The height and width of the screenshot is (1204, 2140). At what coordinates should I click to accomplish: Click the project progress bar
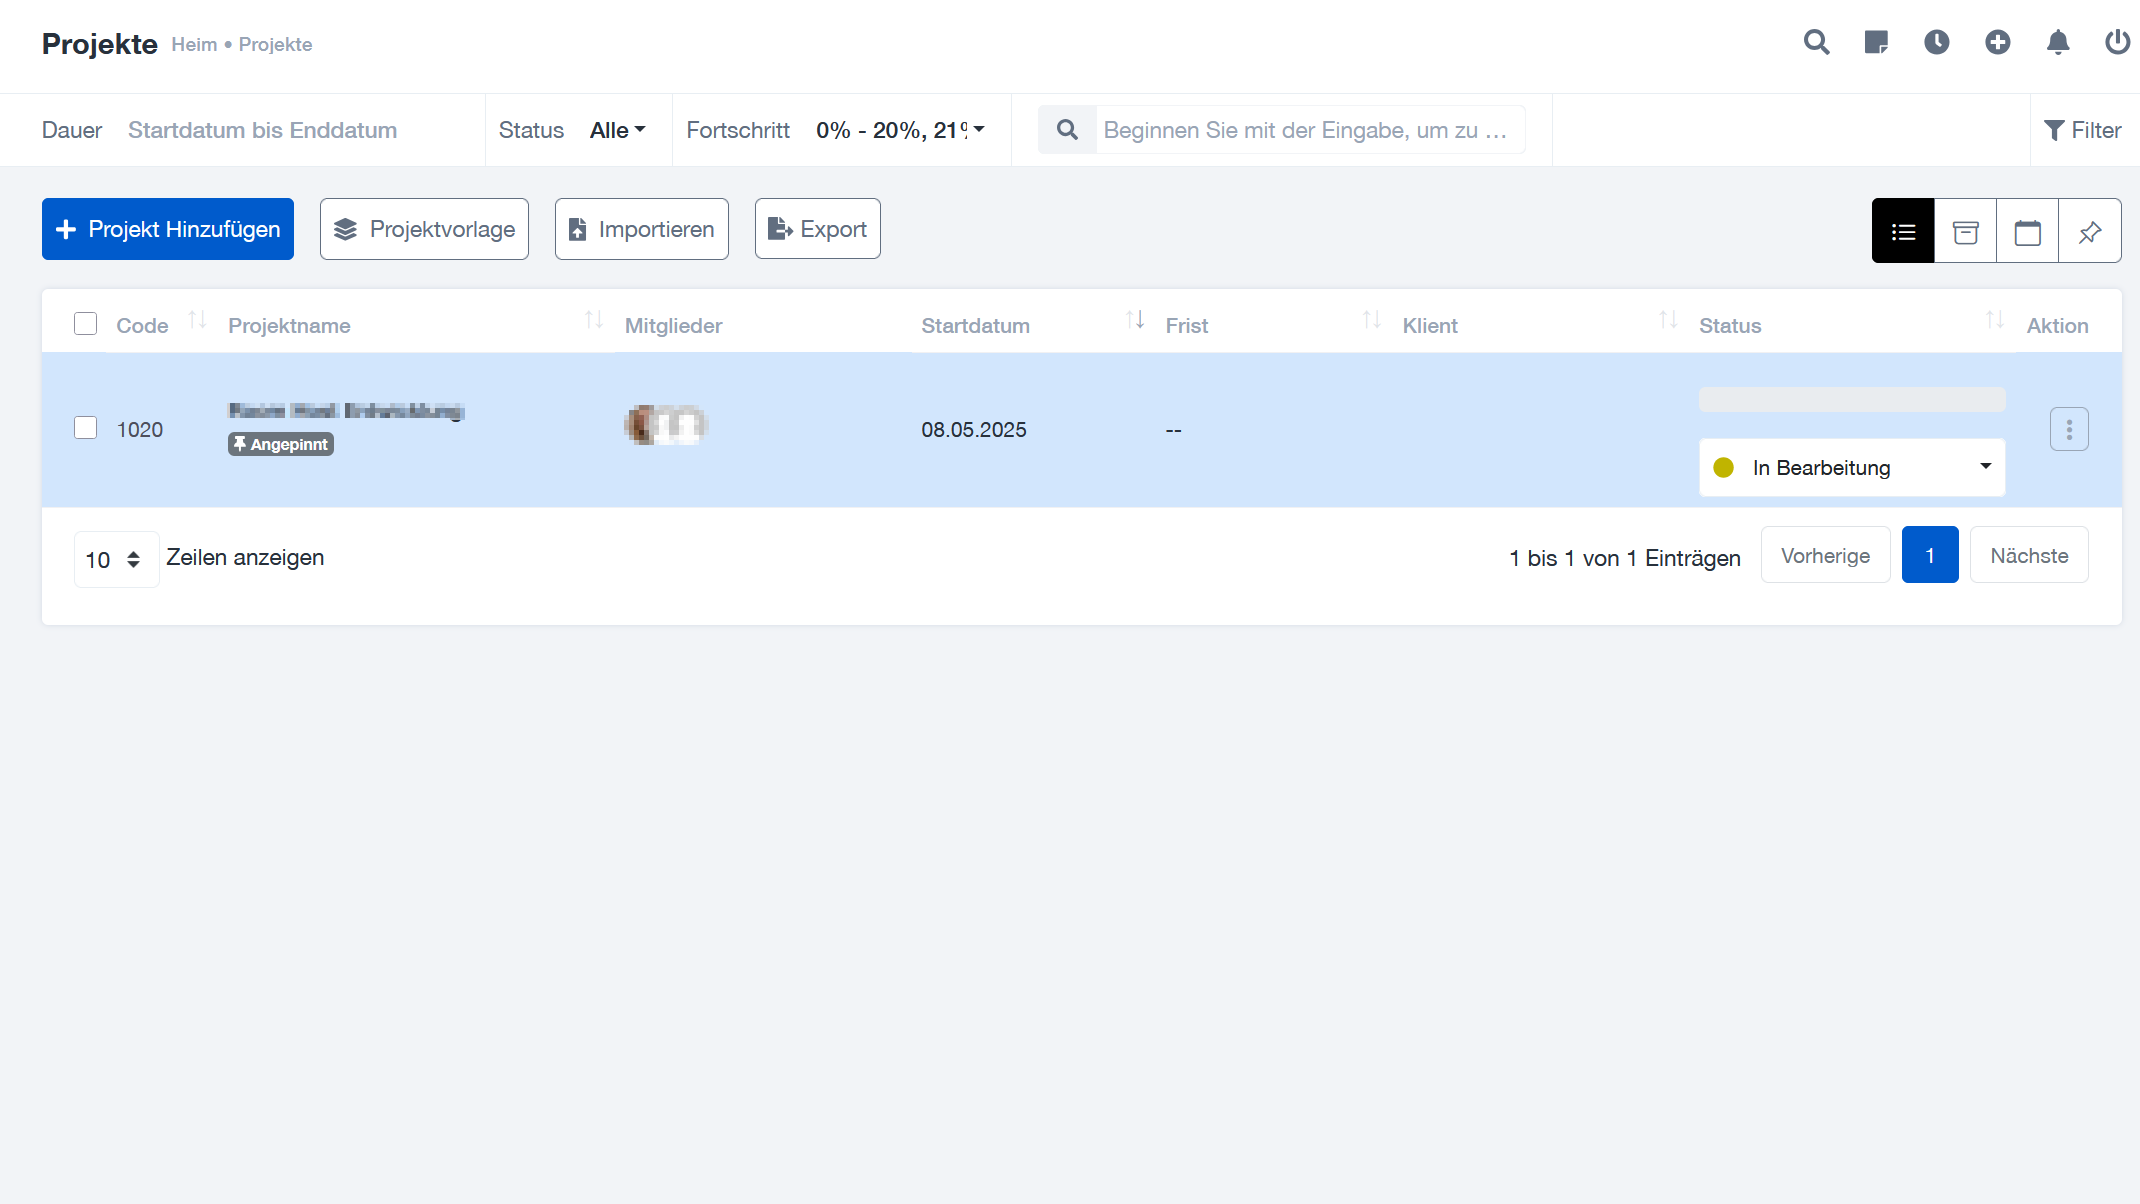(1851, 399)
